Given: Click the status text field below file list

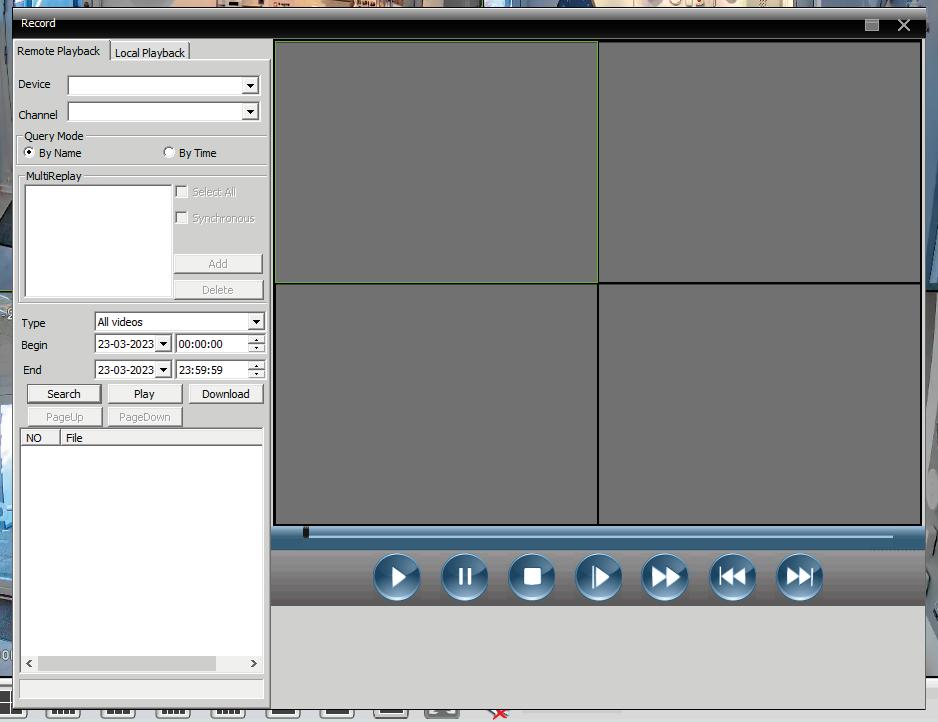Looking at the screenshot, I should pos(142,689).
